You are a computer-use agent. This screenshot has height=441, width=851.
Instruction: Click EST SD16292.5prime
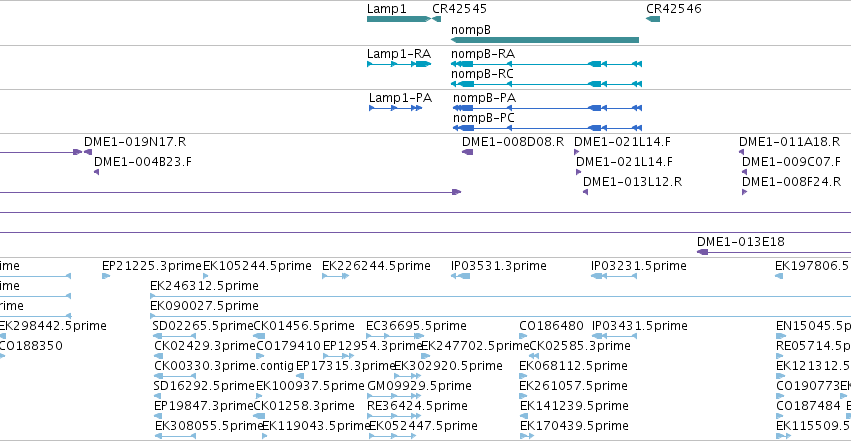[x=157, y=397]
